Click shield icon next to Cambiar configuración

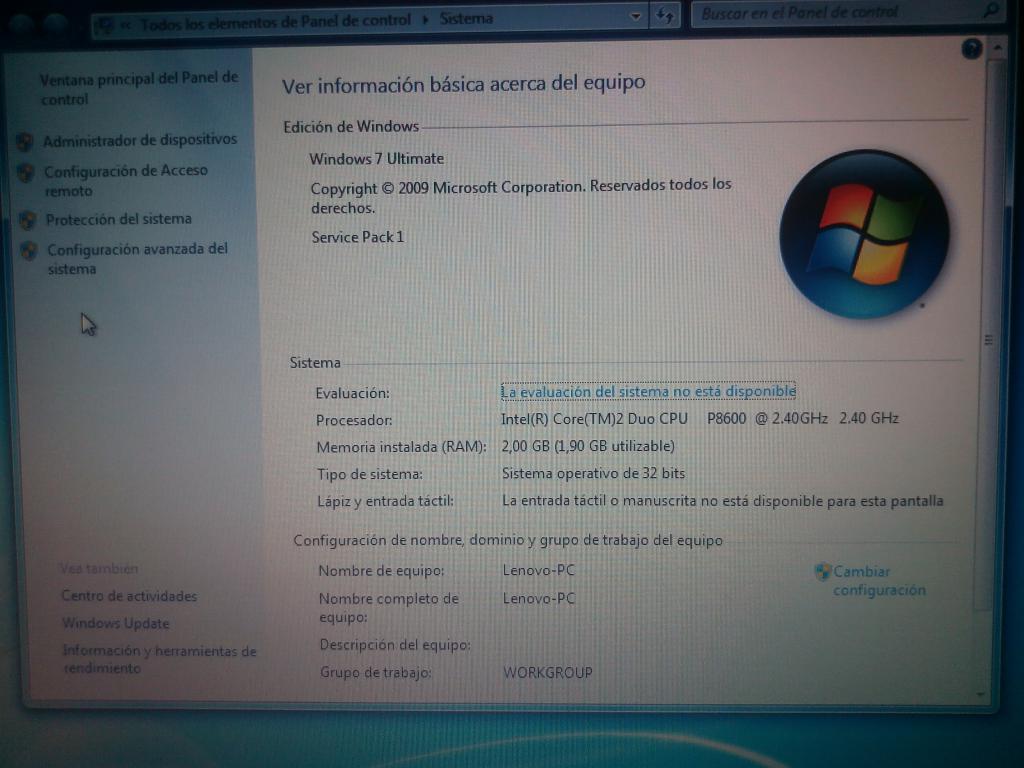coord(823,572)
